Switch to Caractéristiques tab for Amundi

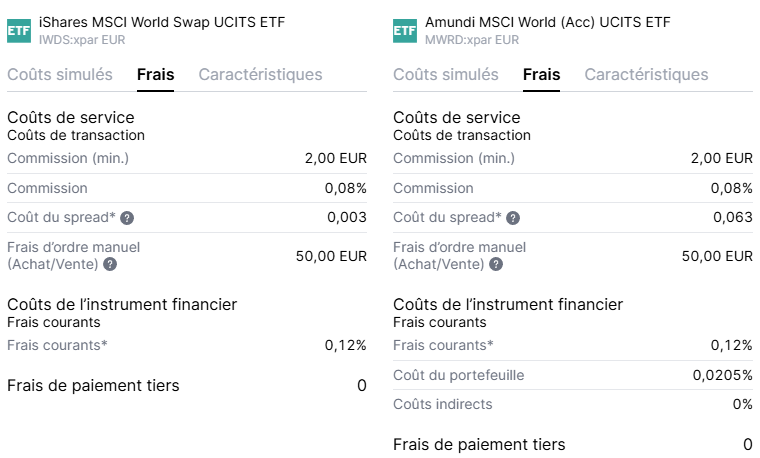646,75
